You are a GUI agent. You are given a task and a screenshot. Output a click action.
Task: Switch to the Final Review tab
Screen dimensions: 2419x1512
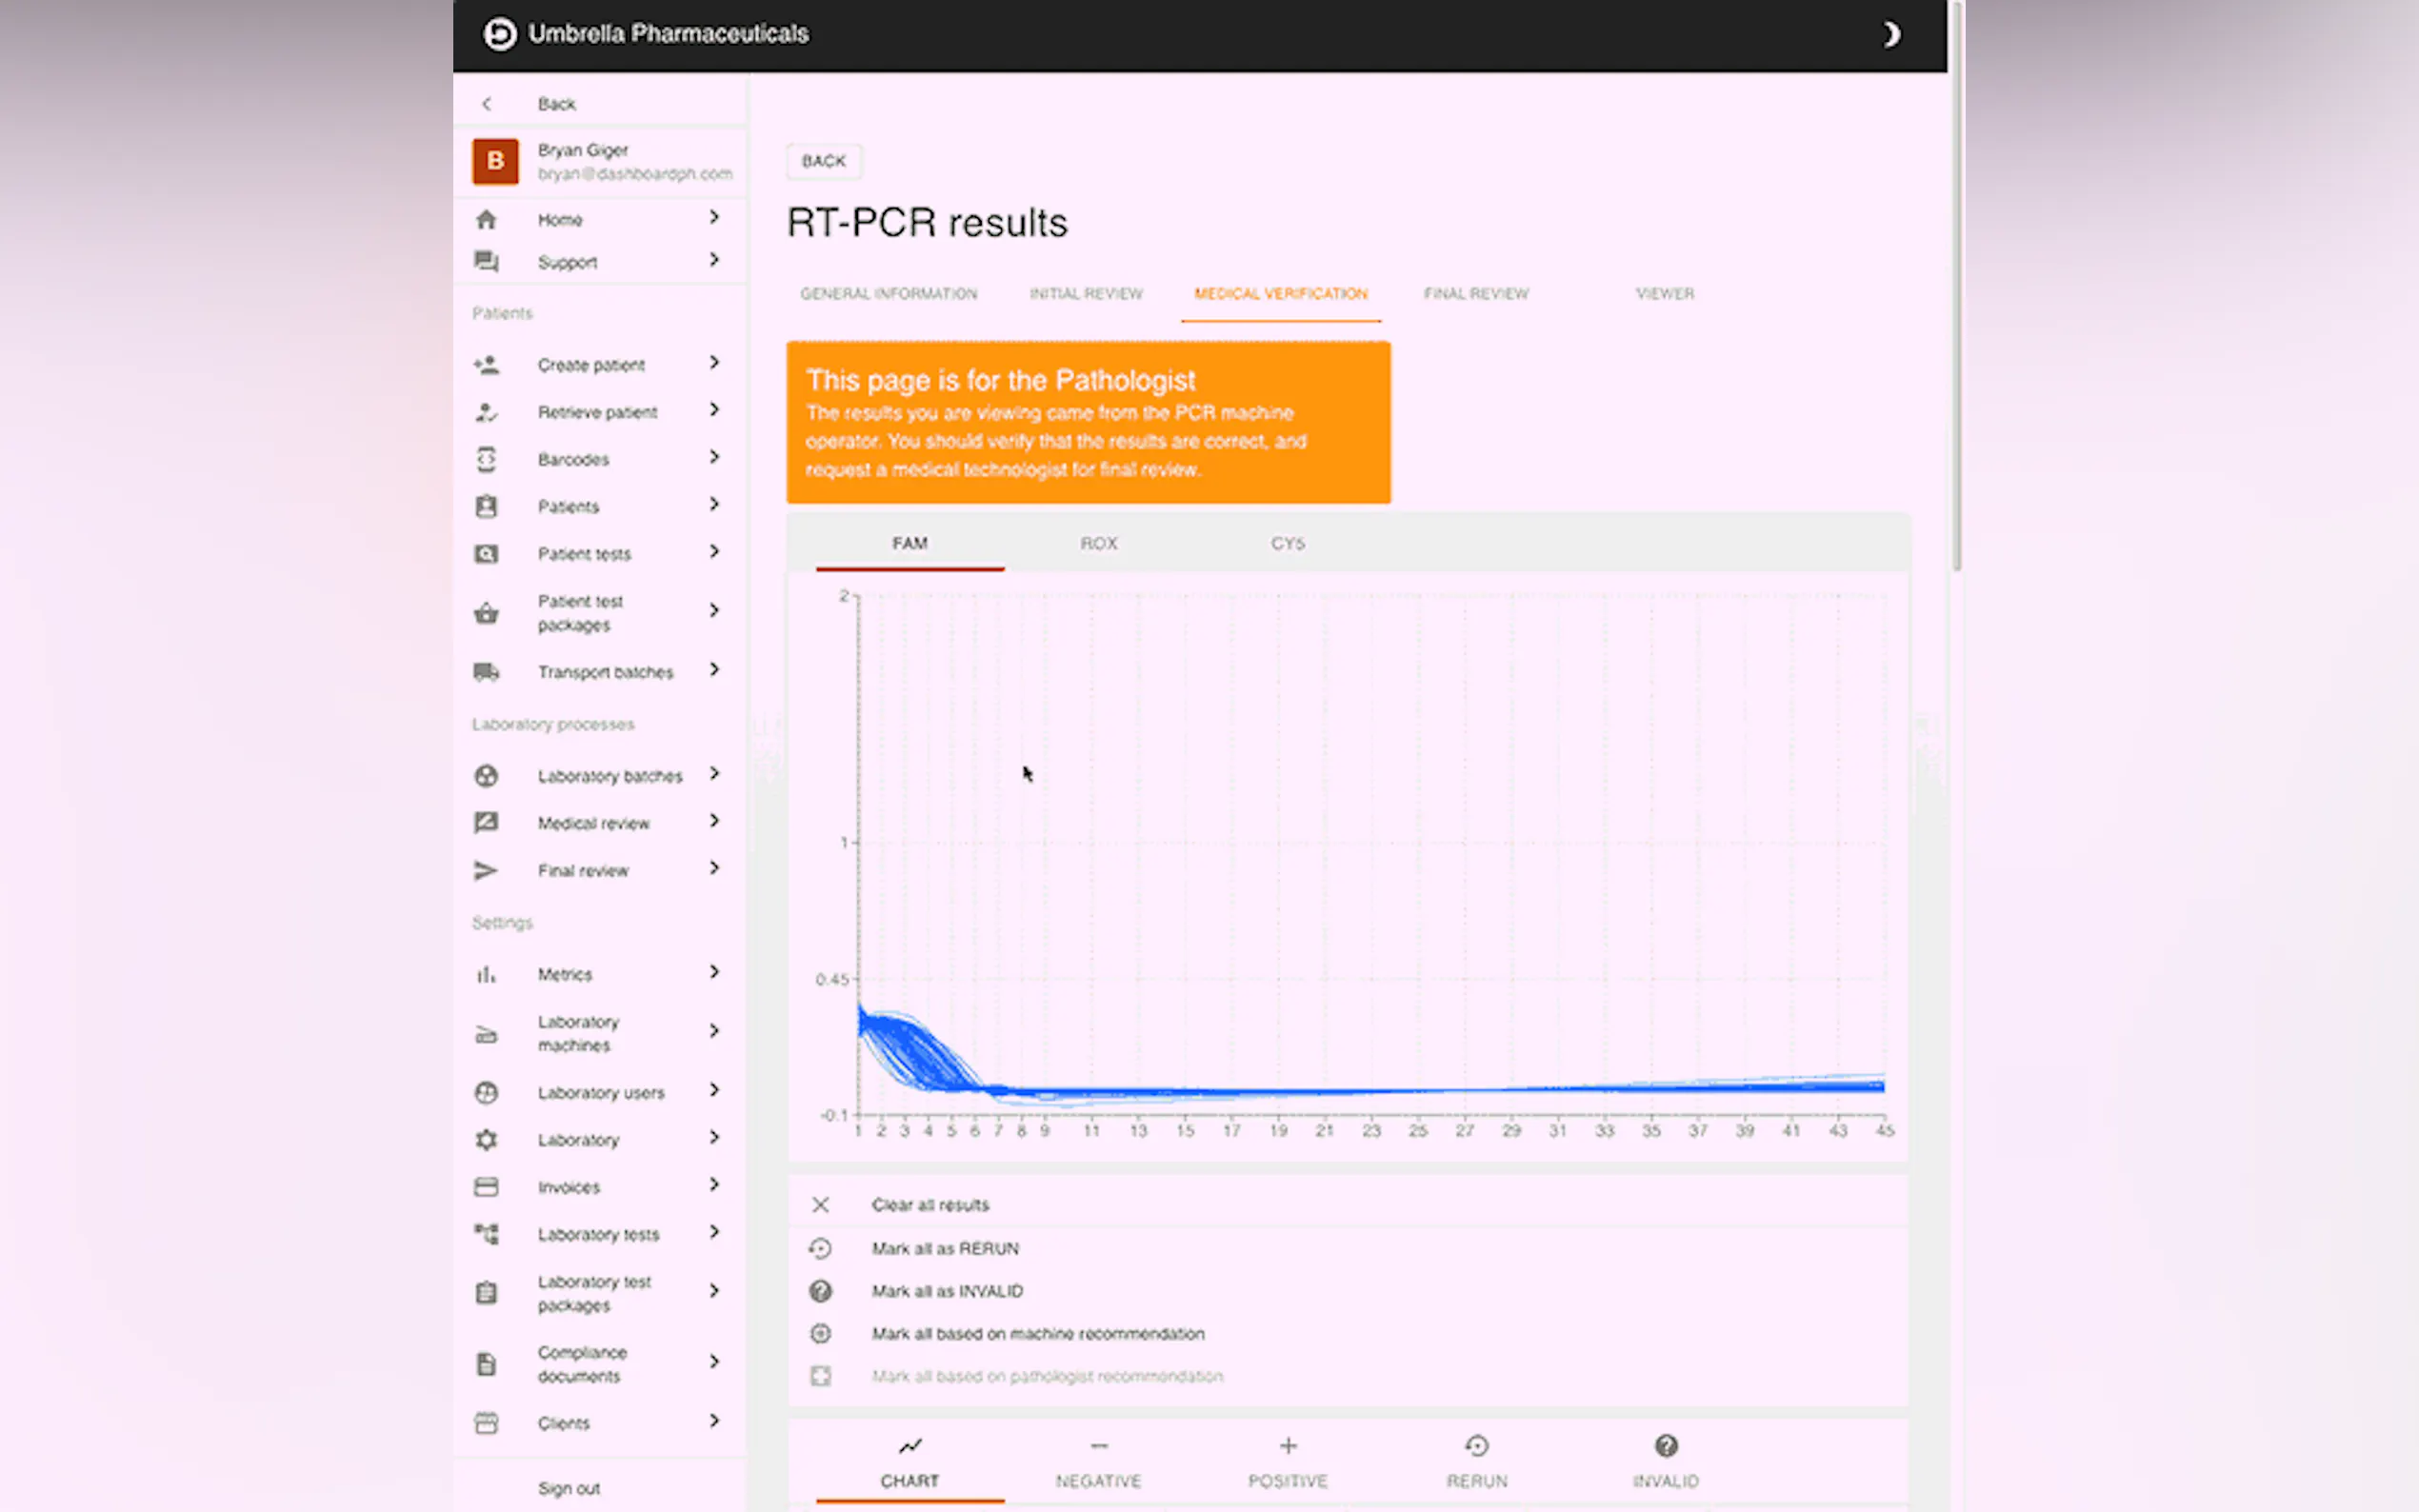1475,294
